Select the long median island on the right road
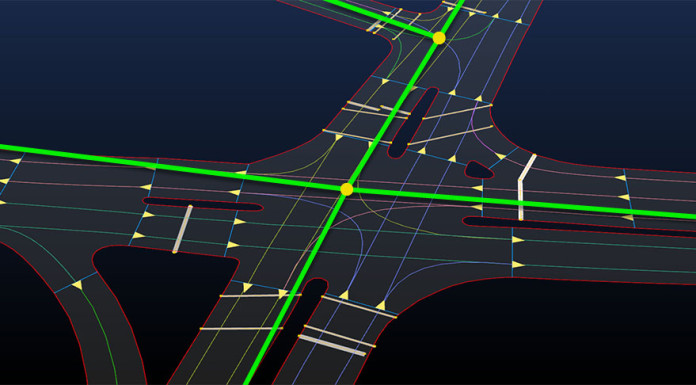Viewport: 696px width, 385px height. (x=577, y=226)
